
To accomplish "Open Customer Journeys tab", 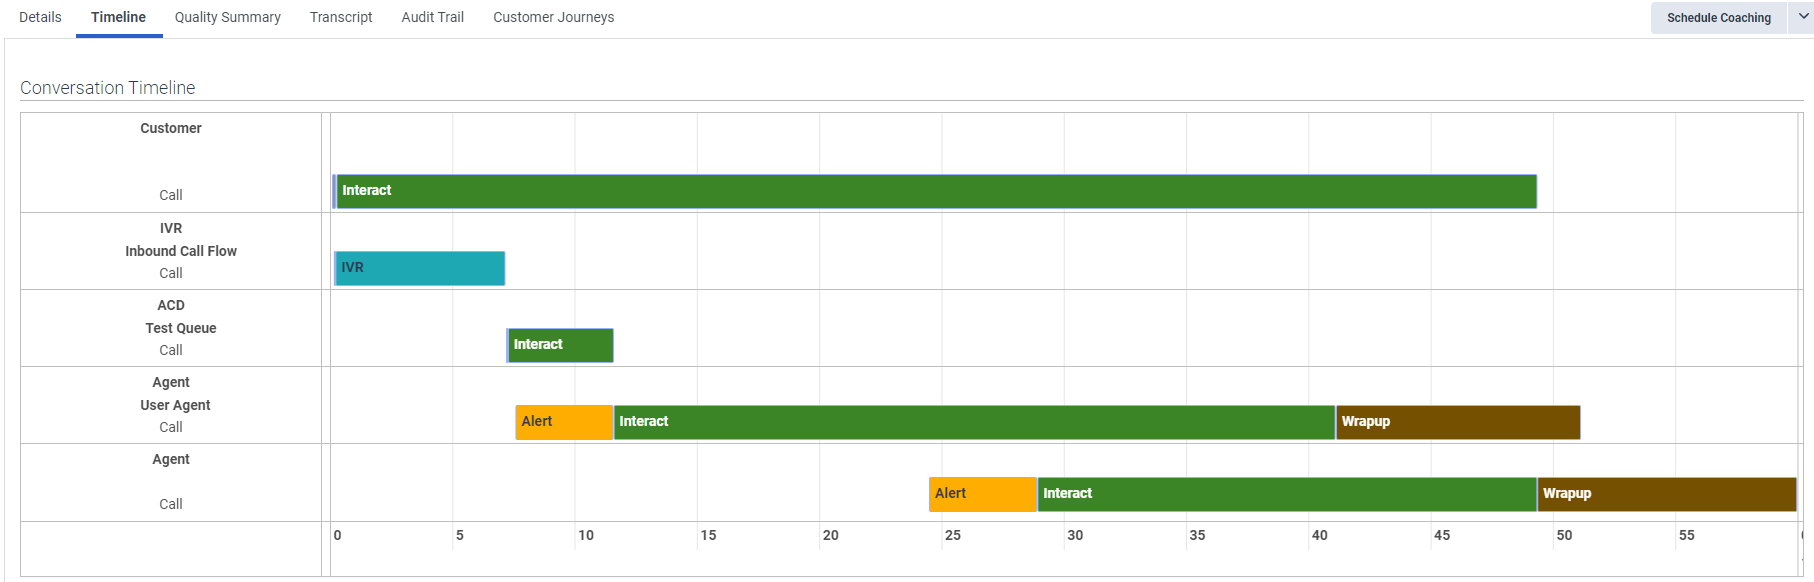I will pos(553,17).
